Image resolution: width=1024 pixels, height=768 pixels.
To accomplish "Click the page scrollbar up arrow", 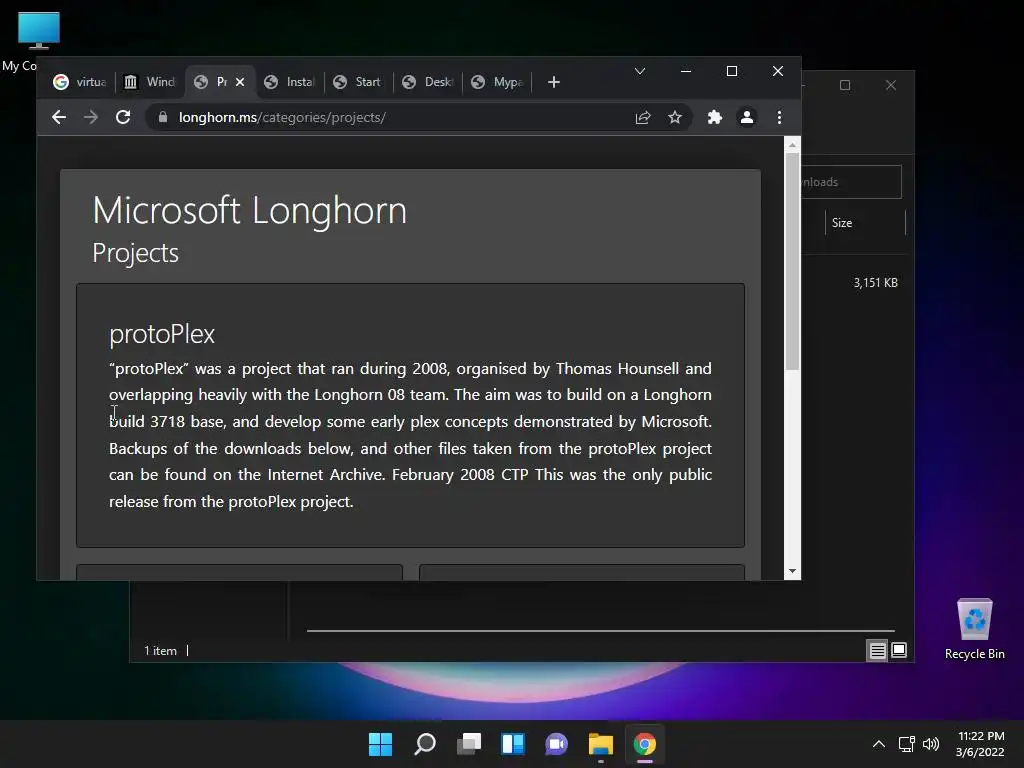I will tap(792, 145).
